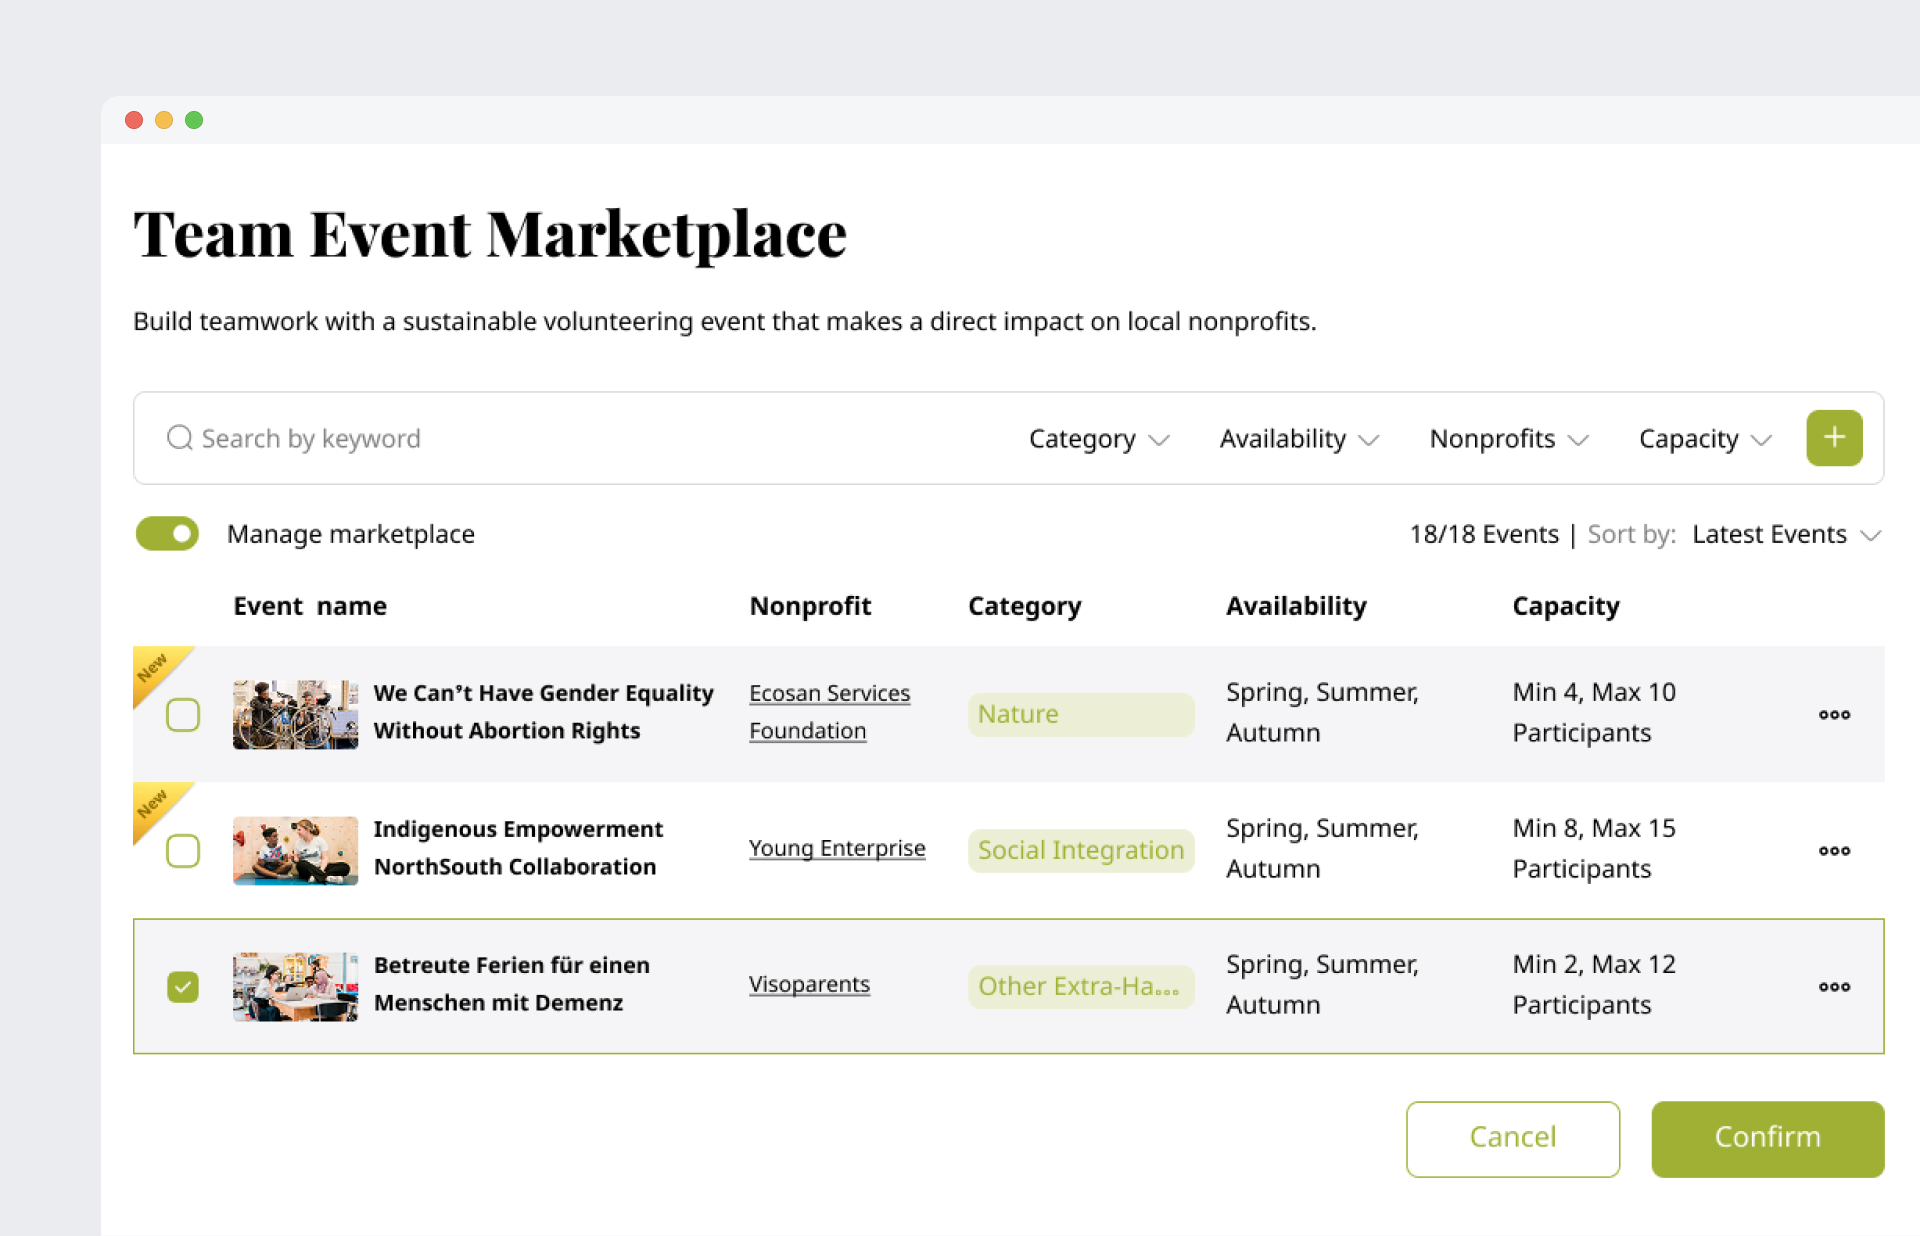
Task: Open more options for Gender Equality event
Action: point(1833,714)
